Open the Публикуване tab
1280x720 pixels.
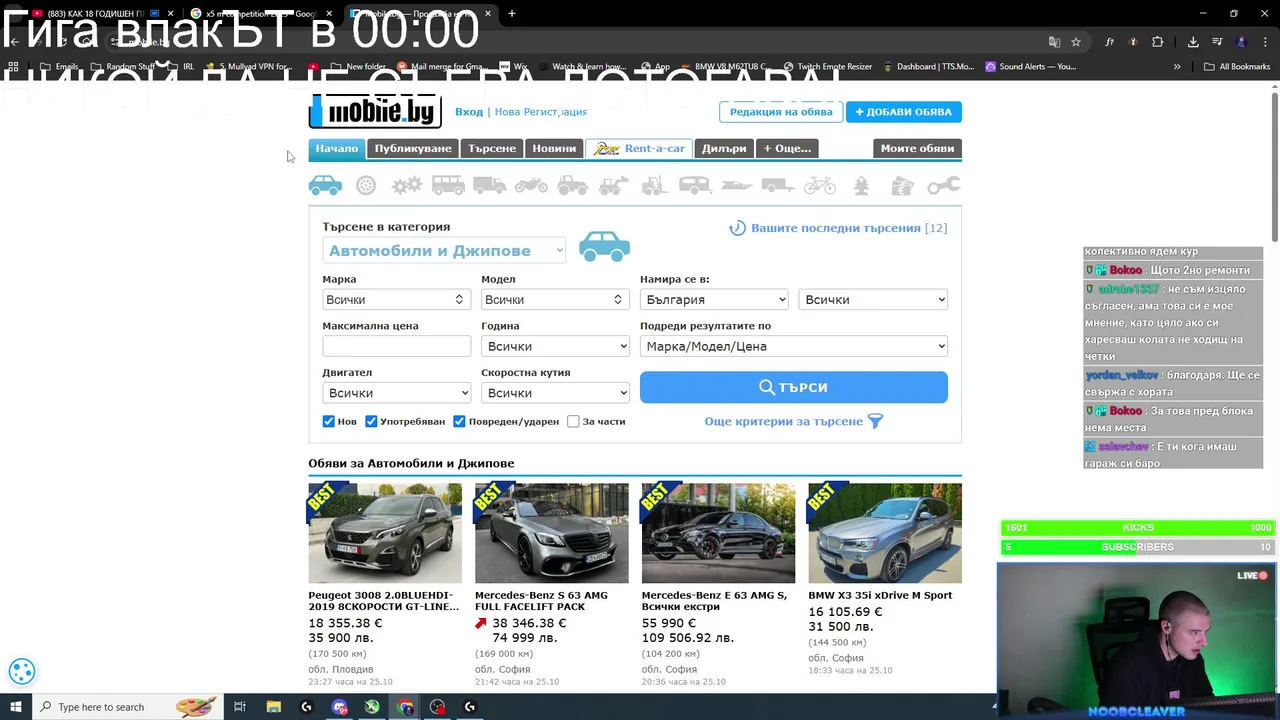413,148
